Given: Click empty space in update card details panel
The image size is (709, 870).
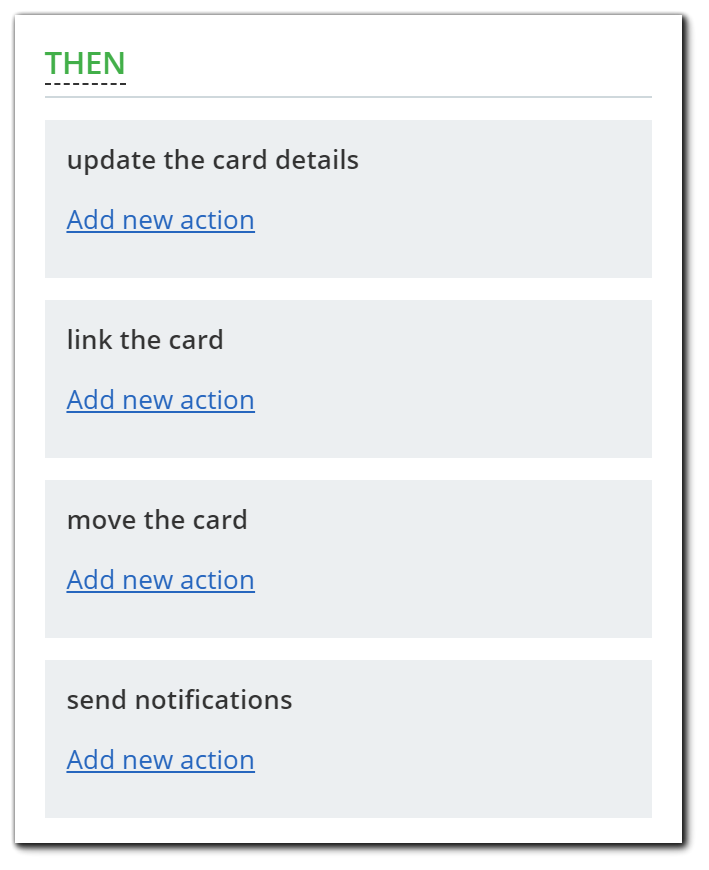Looking at the screenshot, I should click(x=480, y=210).
